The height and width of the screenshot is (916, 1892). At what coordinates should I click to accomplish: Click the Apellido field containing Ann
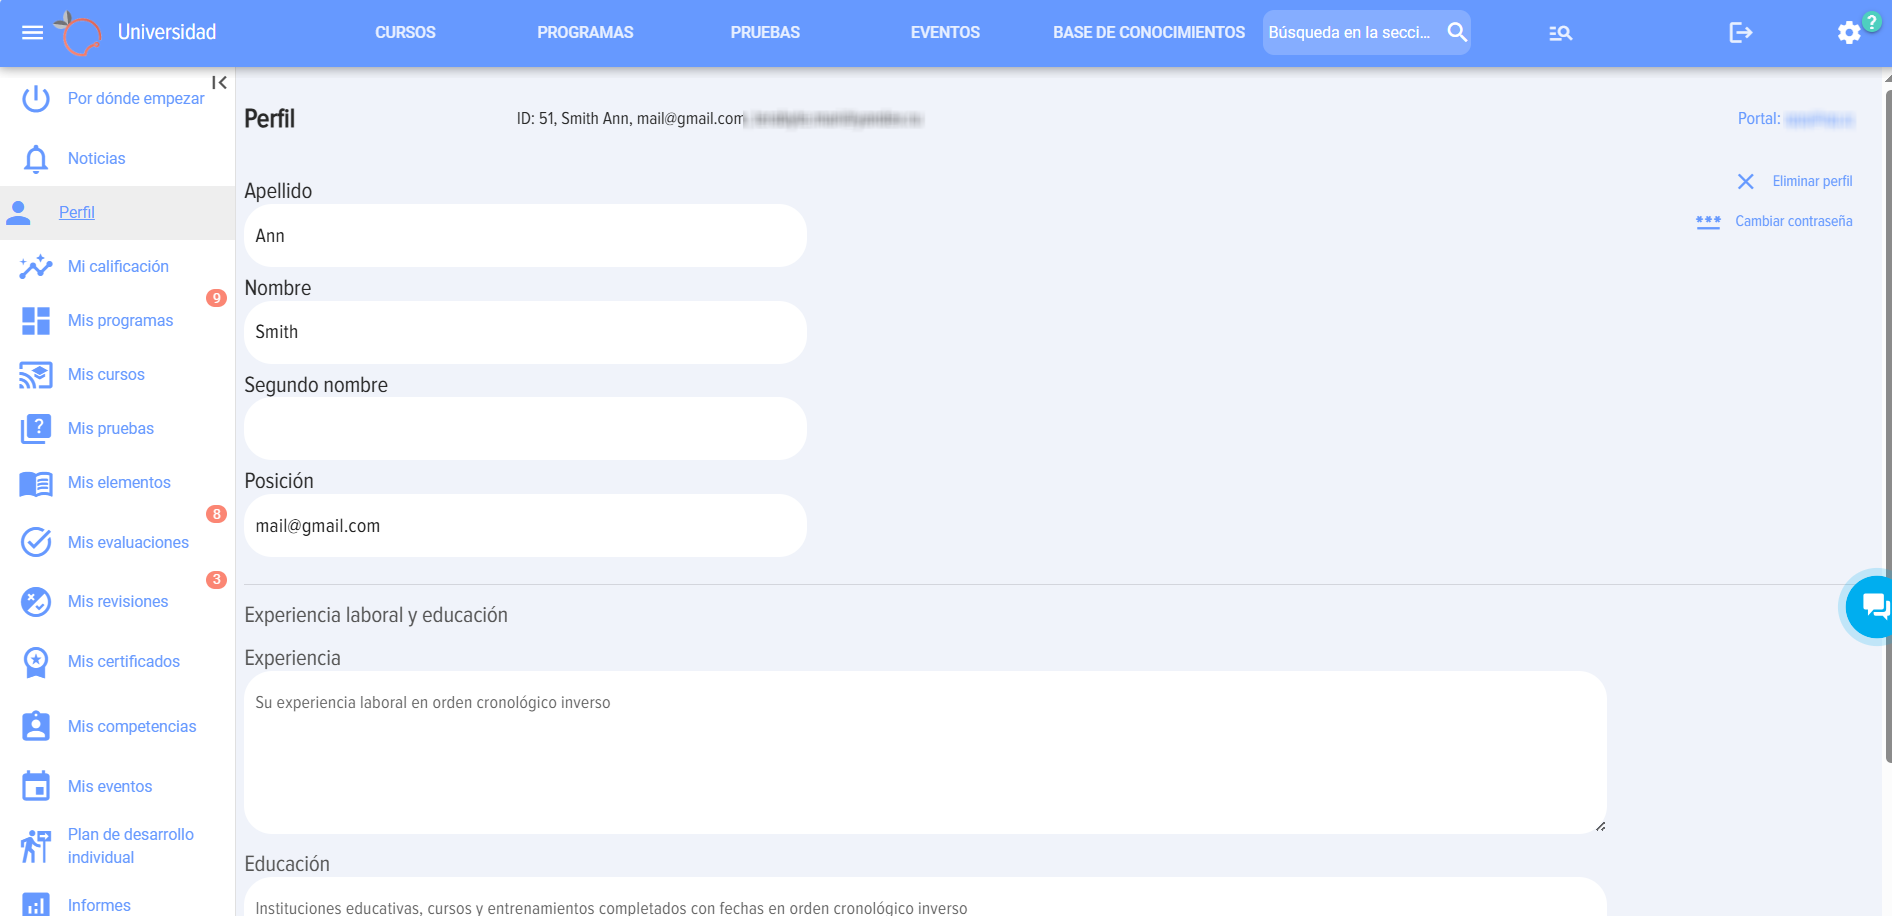(x=525, y=236)
